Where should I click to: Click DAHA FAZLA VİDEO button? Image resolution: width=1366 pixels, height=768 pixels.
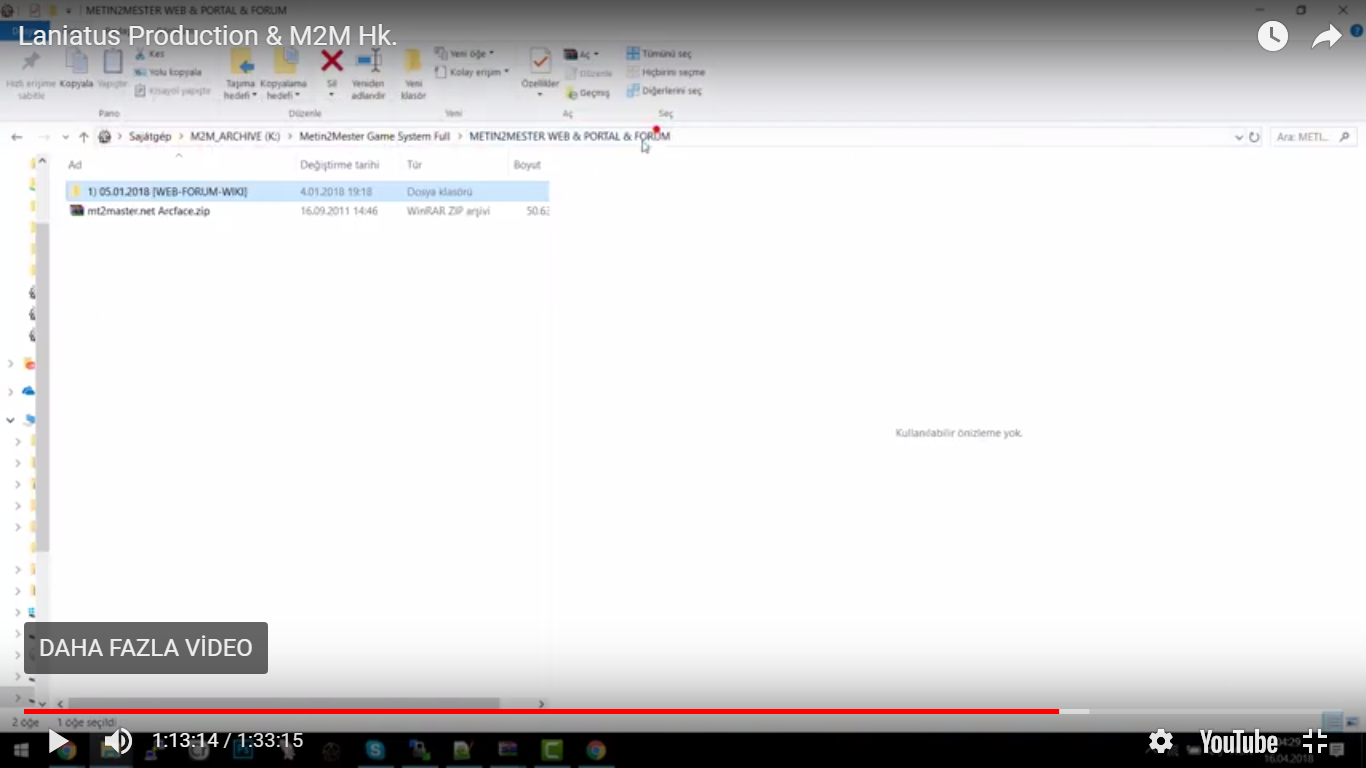(x=146, y=648)
